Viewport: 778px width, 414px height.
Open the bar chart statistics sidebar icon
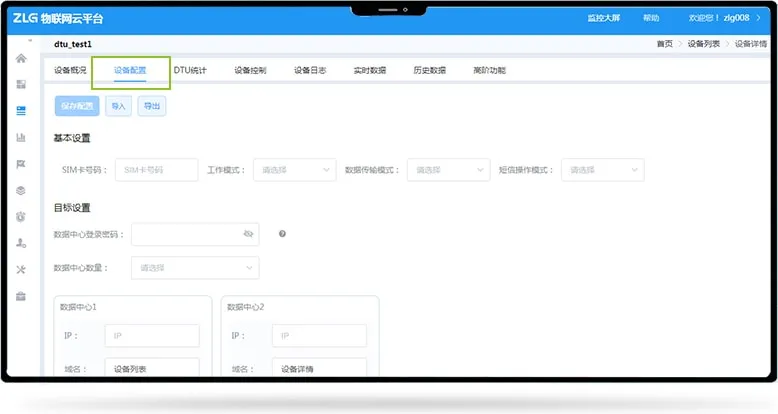tap(21, 137)
